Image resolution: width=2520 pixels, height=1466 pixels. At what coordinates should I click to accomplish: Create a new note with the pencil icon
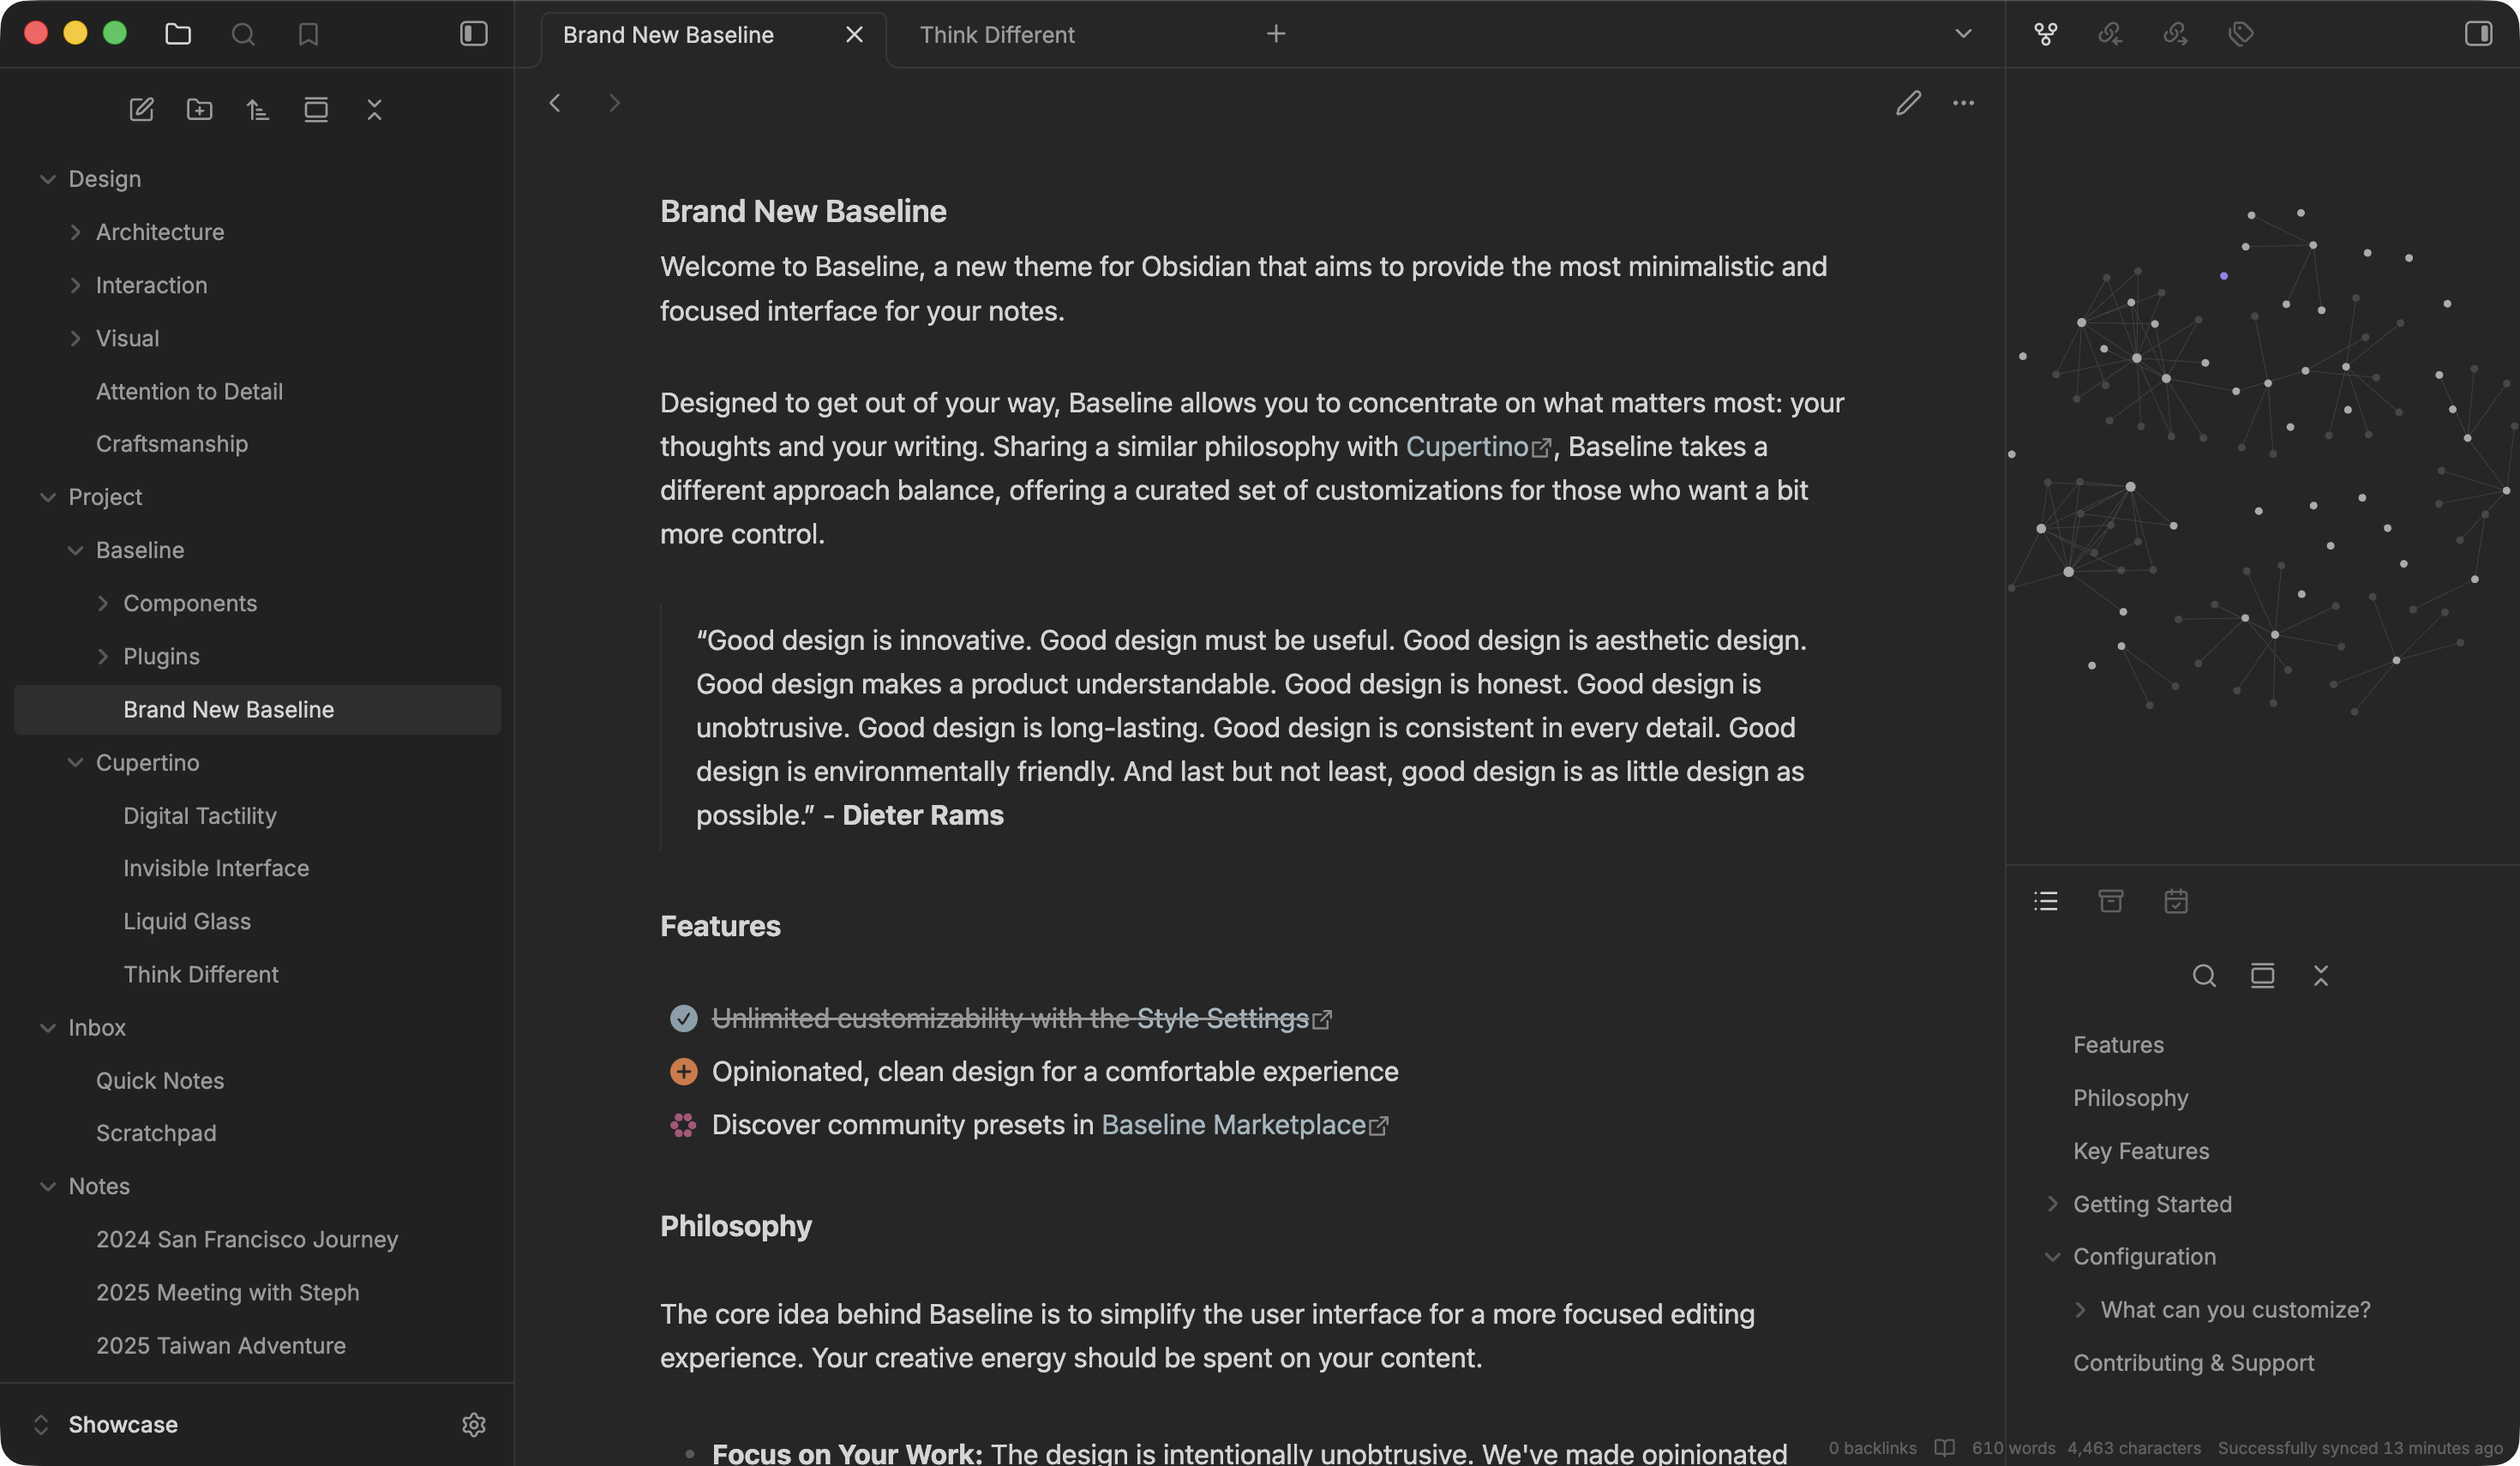tap(141, 110)
